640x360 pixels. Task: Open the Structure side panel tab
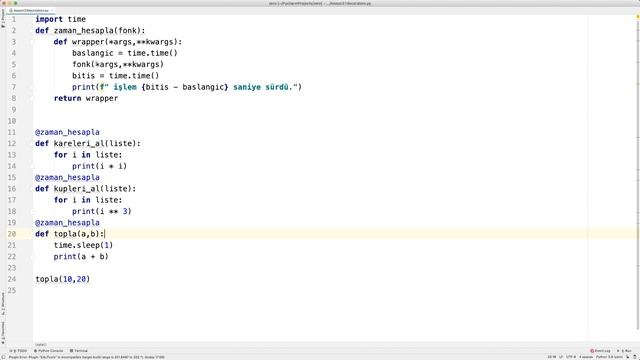(x=3, y=304)
